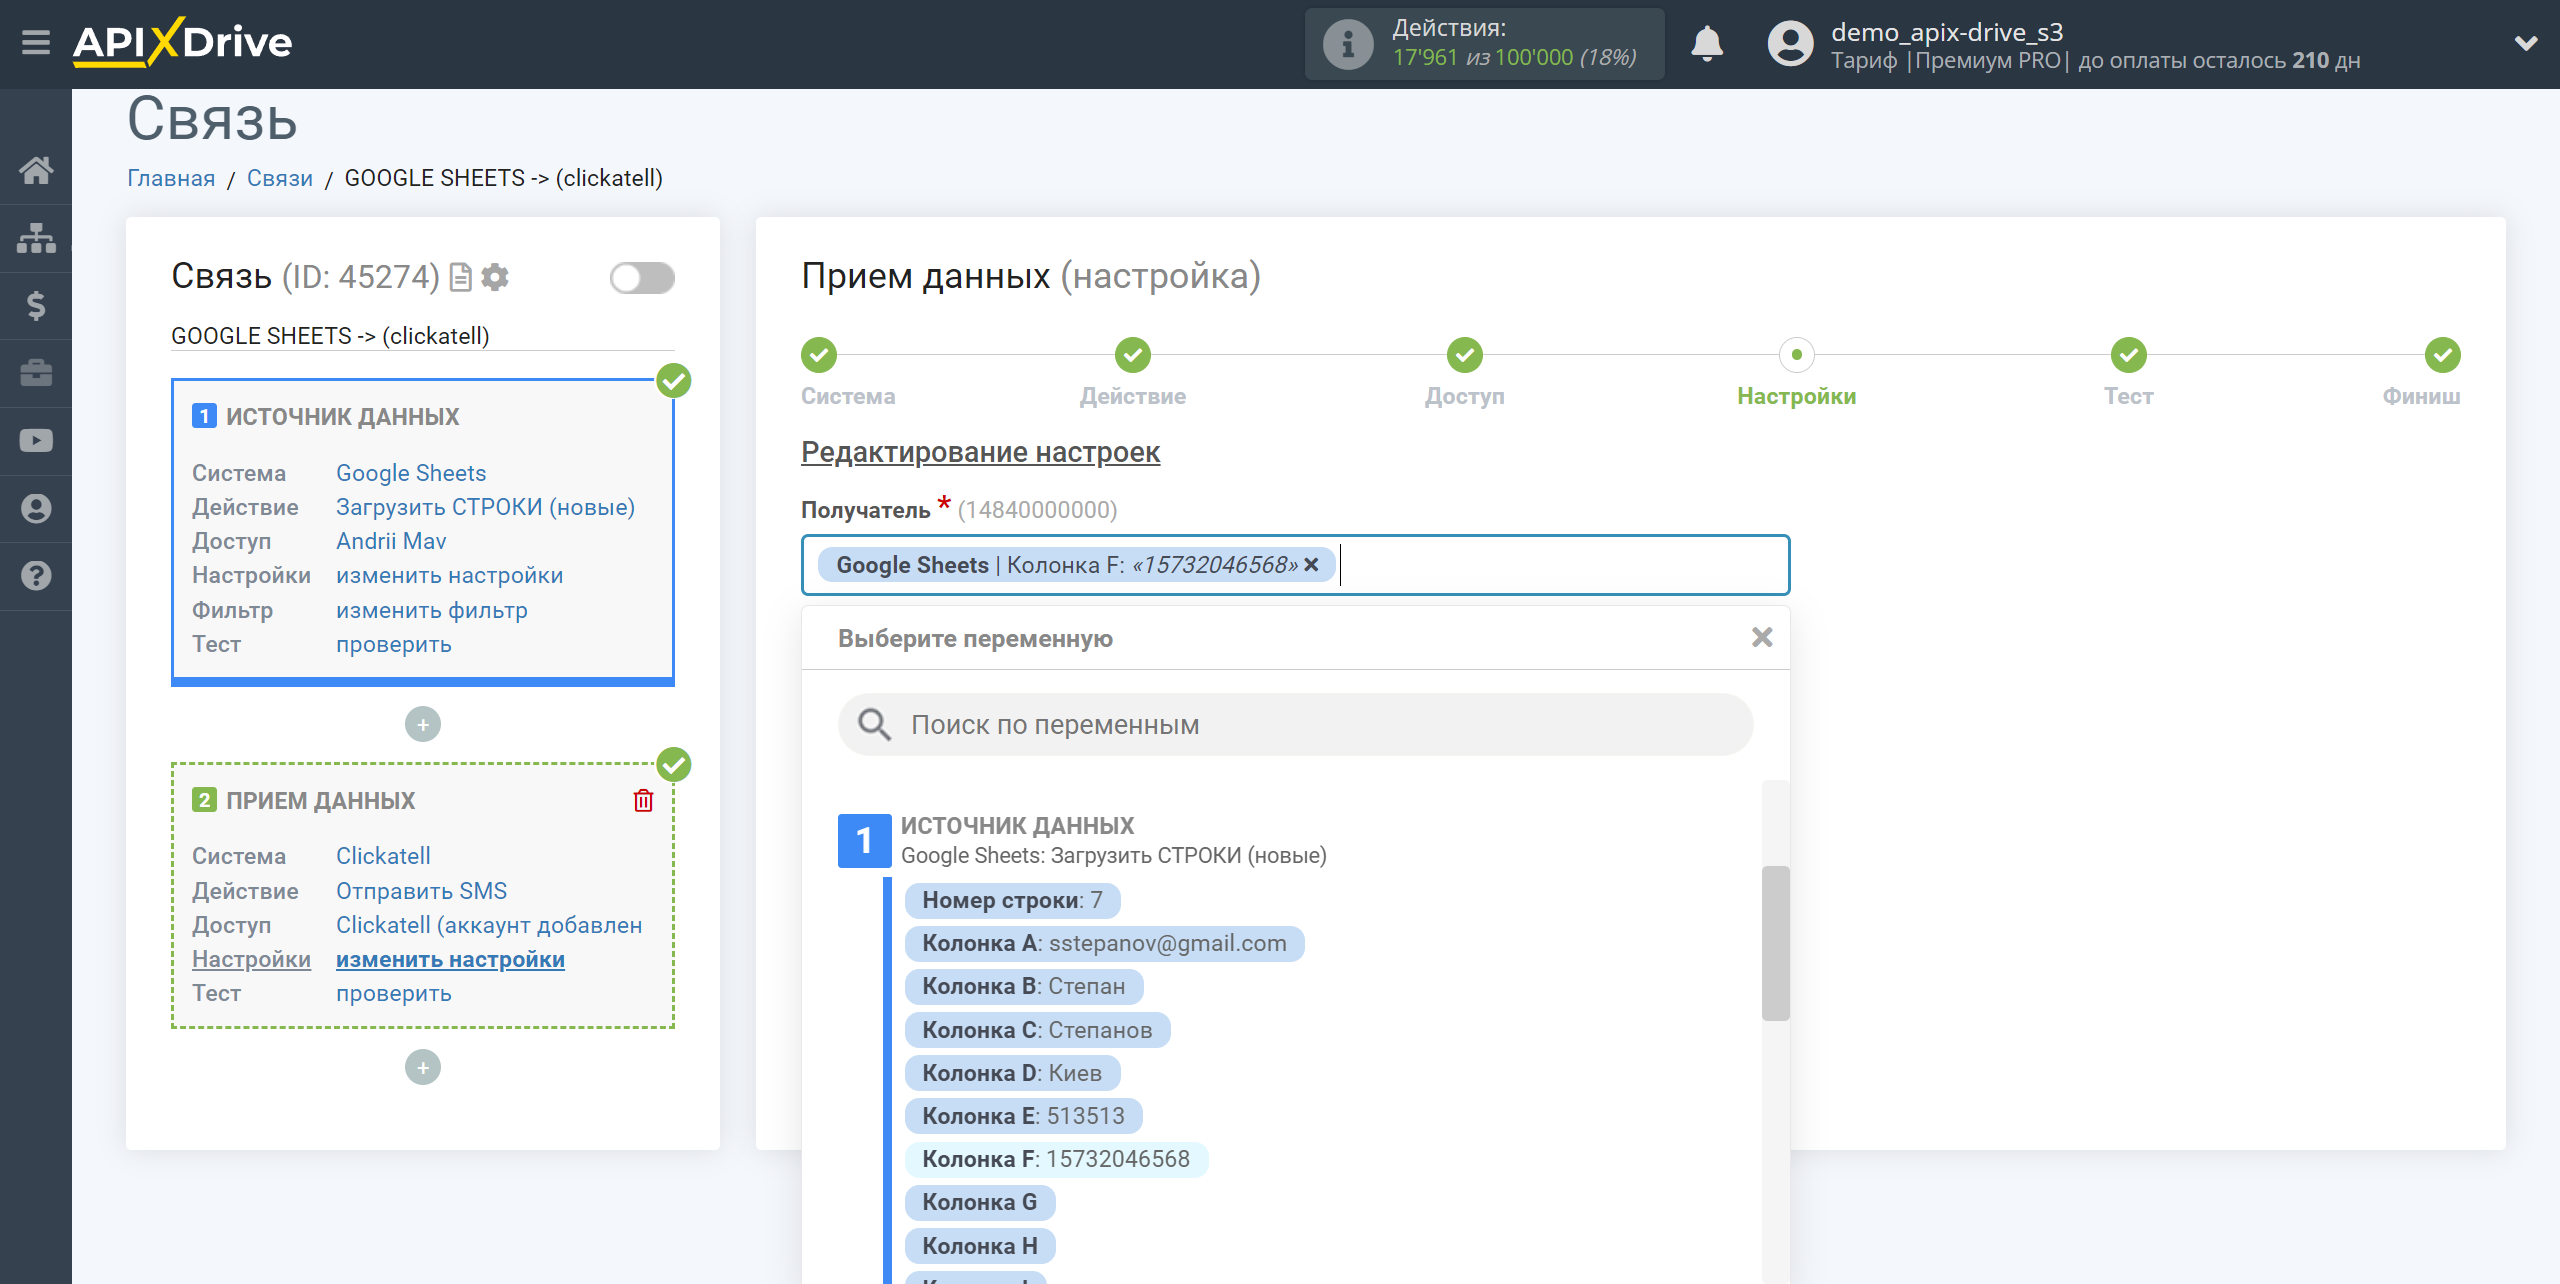Click the Отправить SMS action link
The width and height of the screenshot is (2560, 1284).
421,891
